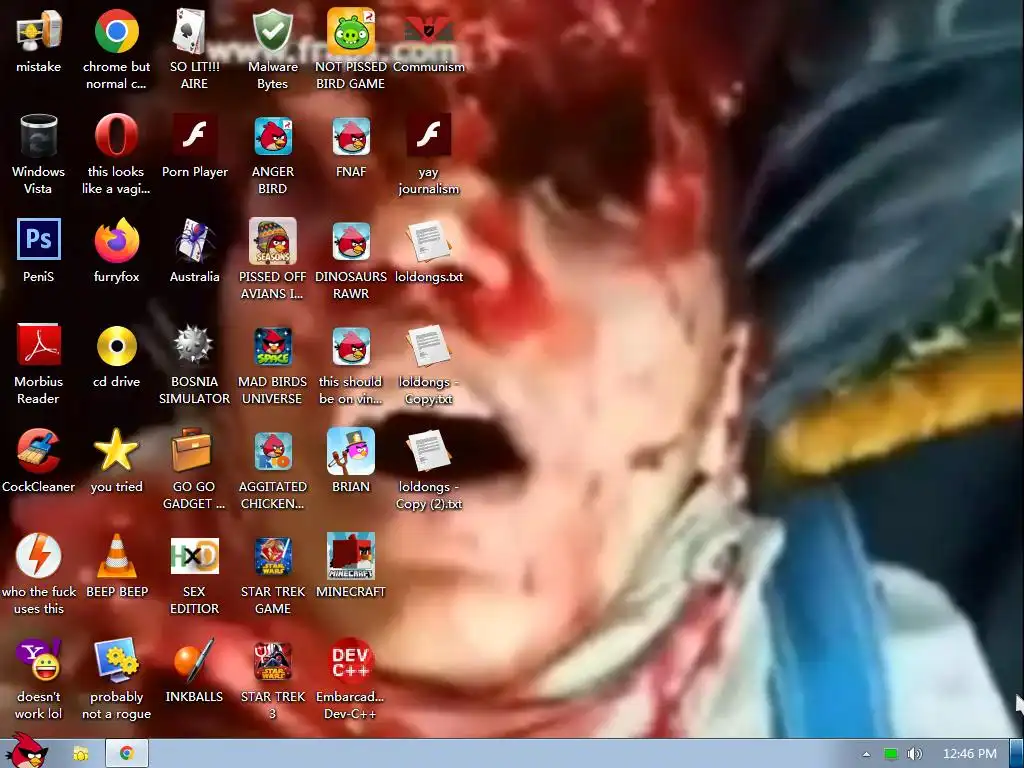Open the 'MINECRAFT' red bird icon
1024x768 pixels.
tap(351, 556)
